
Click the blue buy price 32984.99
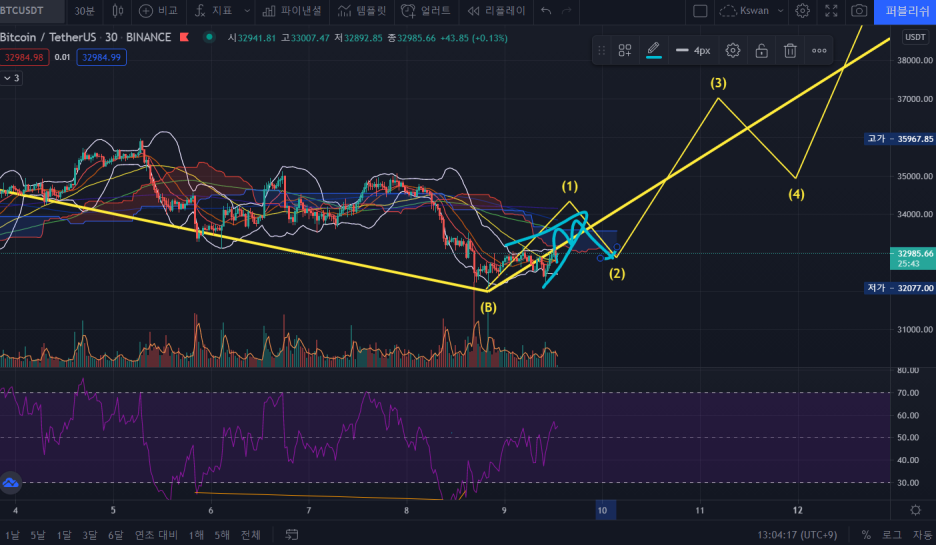tap(101, 57)
